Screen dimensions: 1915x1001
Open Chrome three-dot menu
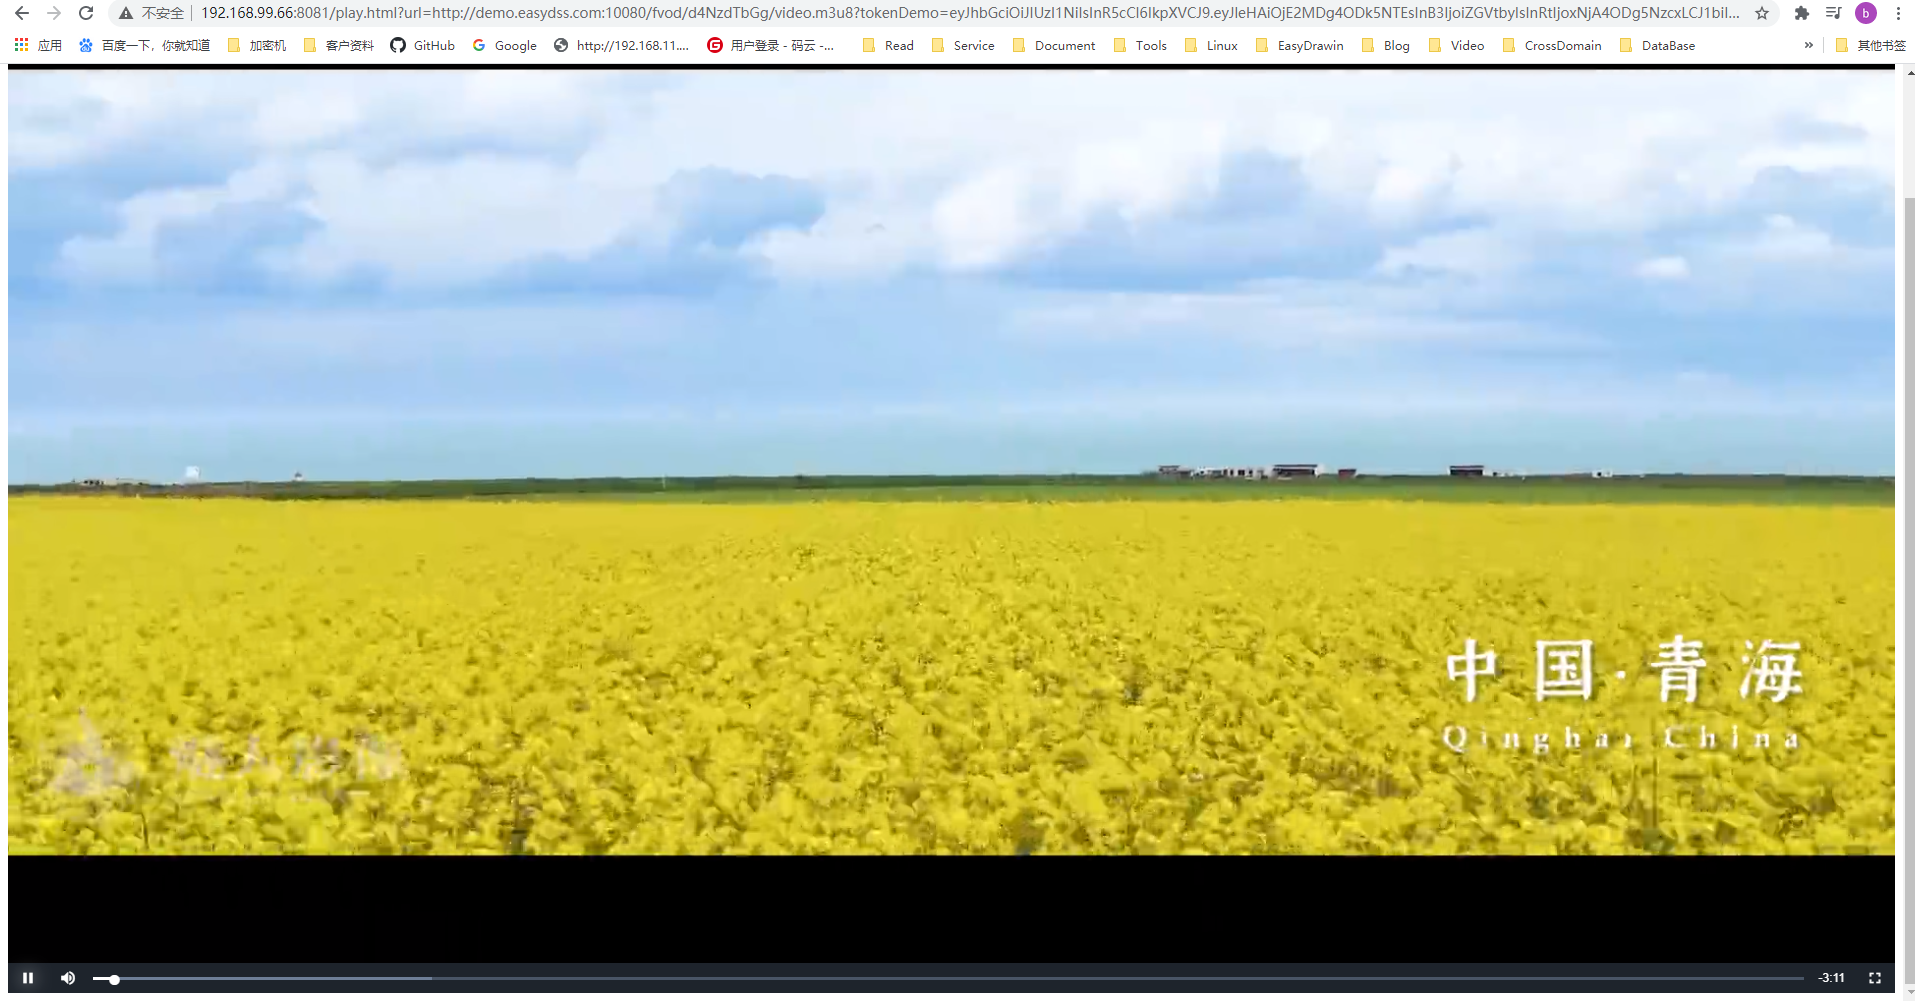click(x=1898, y=13)
